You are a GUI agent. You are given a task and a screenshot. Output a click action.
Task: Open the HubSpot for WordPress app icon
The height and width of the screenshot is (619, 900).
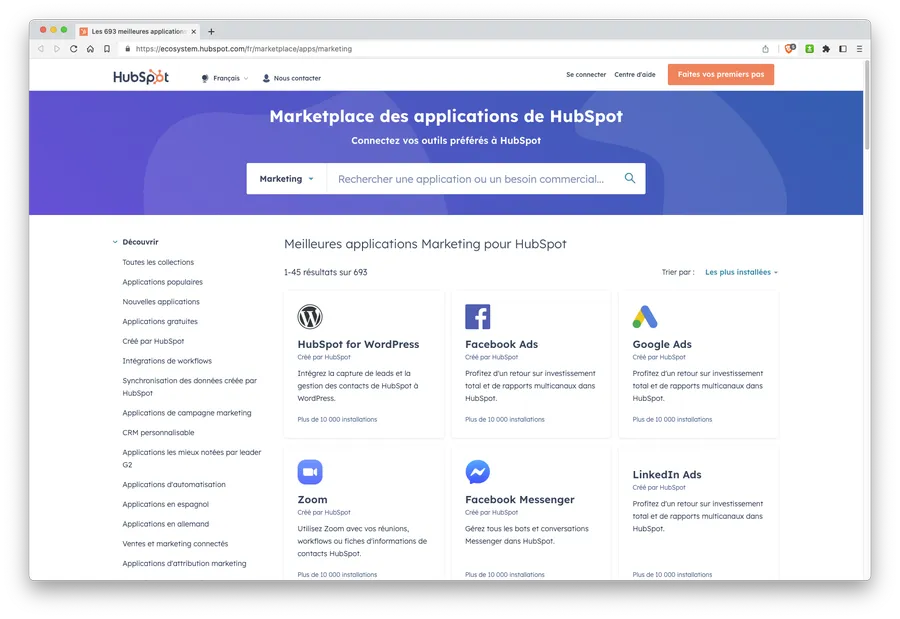310,317
